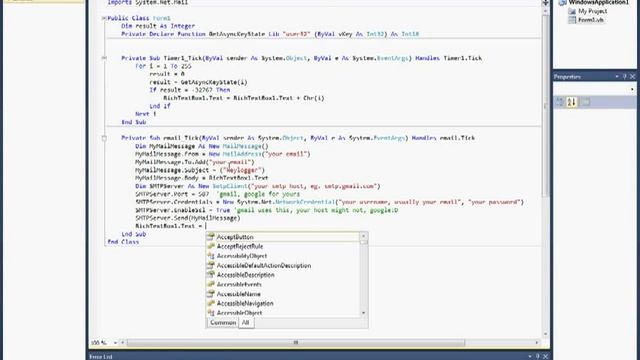Choose AcceptRejectRule from the completion list
The height and width of the screenshot is (360, 640).
(283, 246)
